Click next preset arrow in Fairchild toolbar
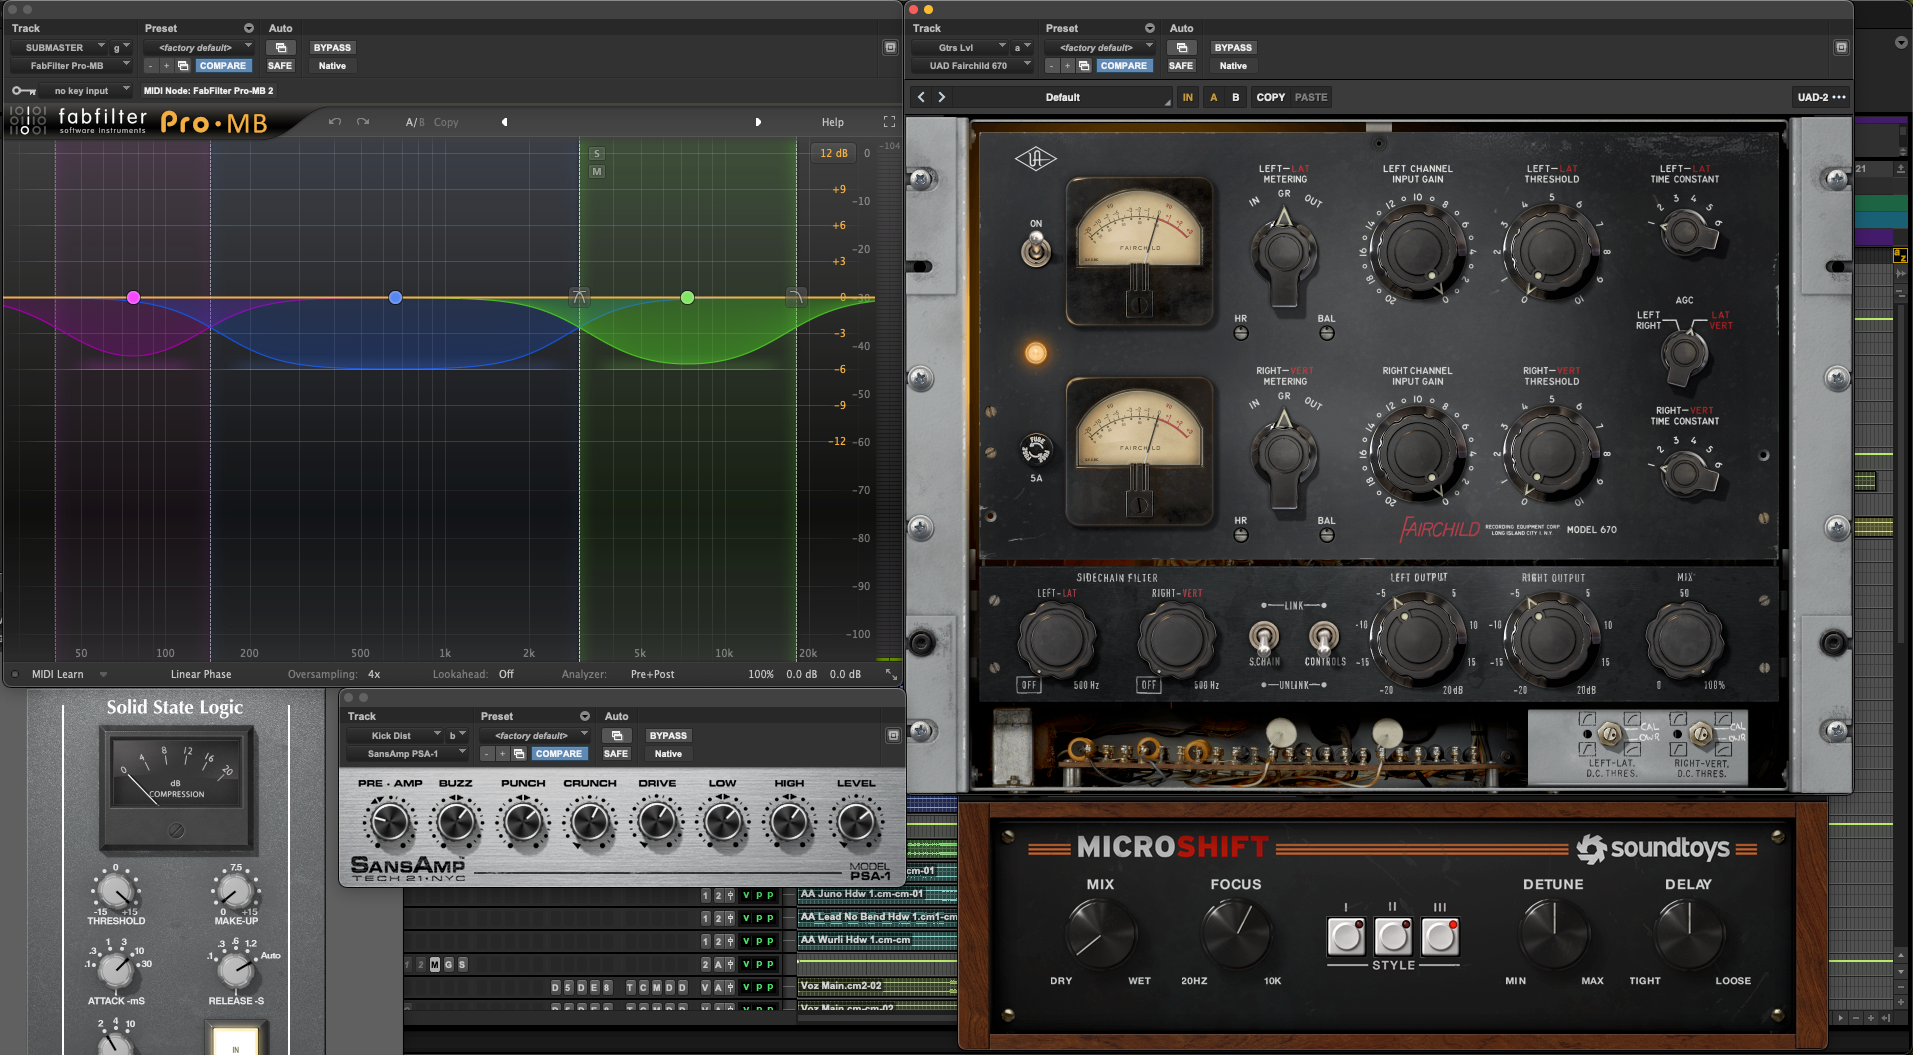Viewport: 1913px width, 1055px height. (941, 97)
